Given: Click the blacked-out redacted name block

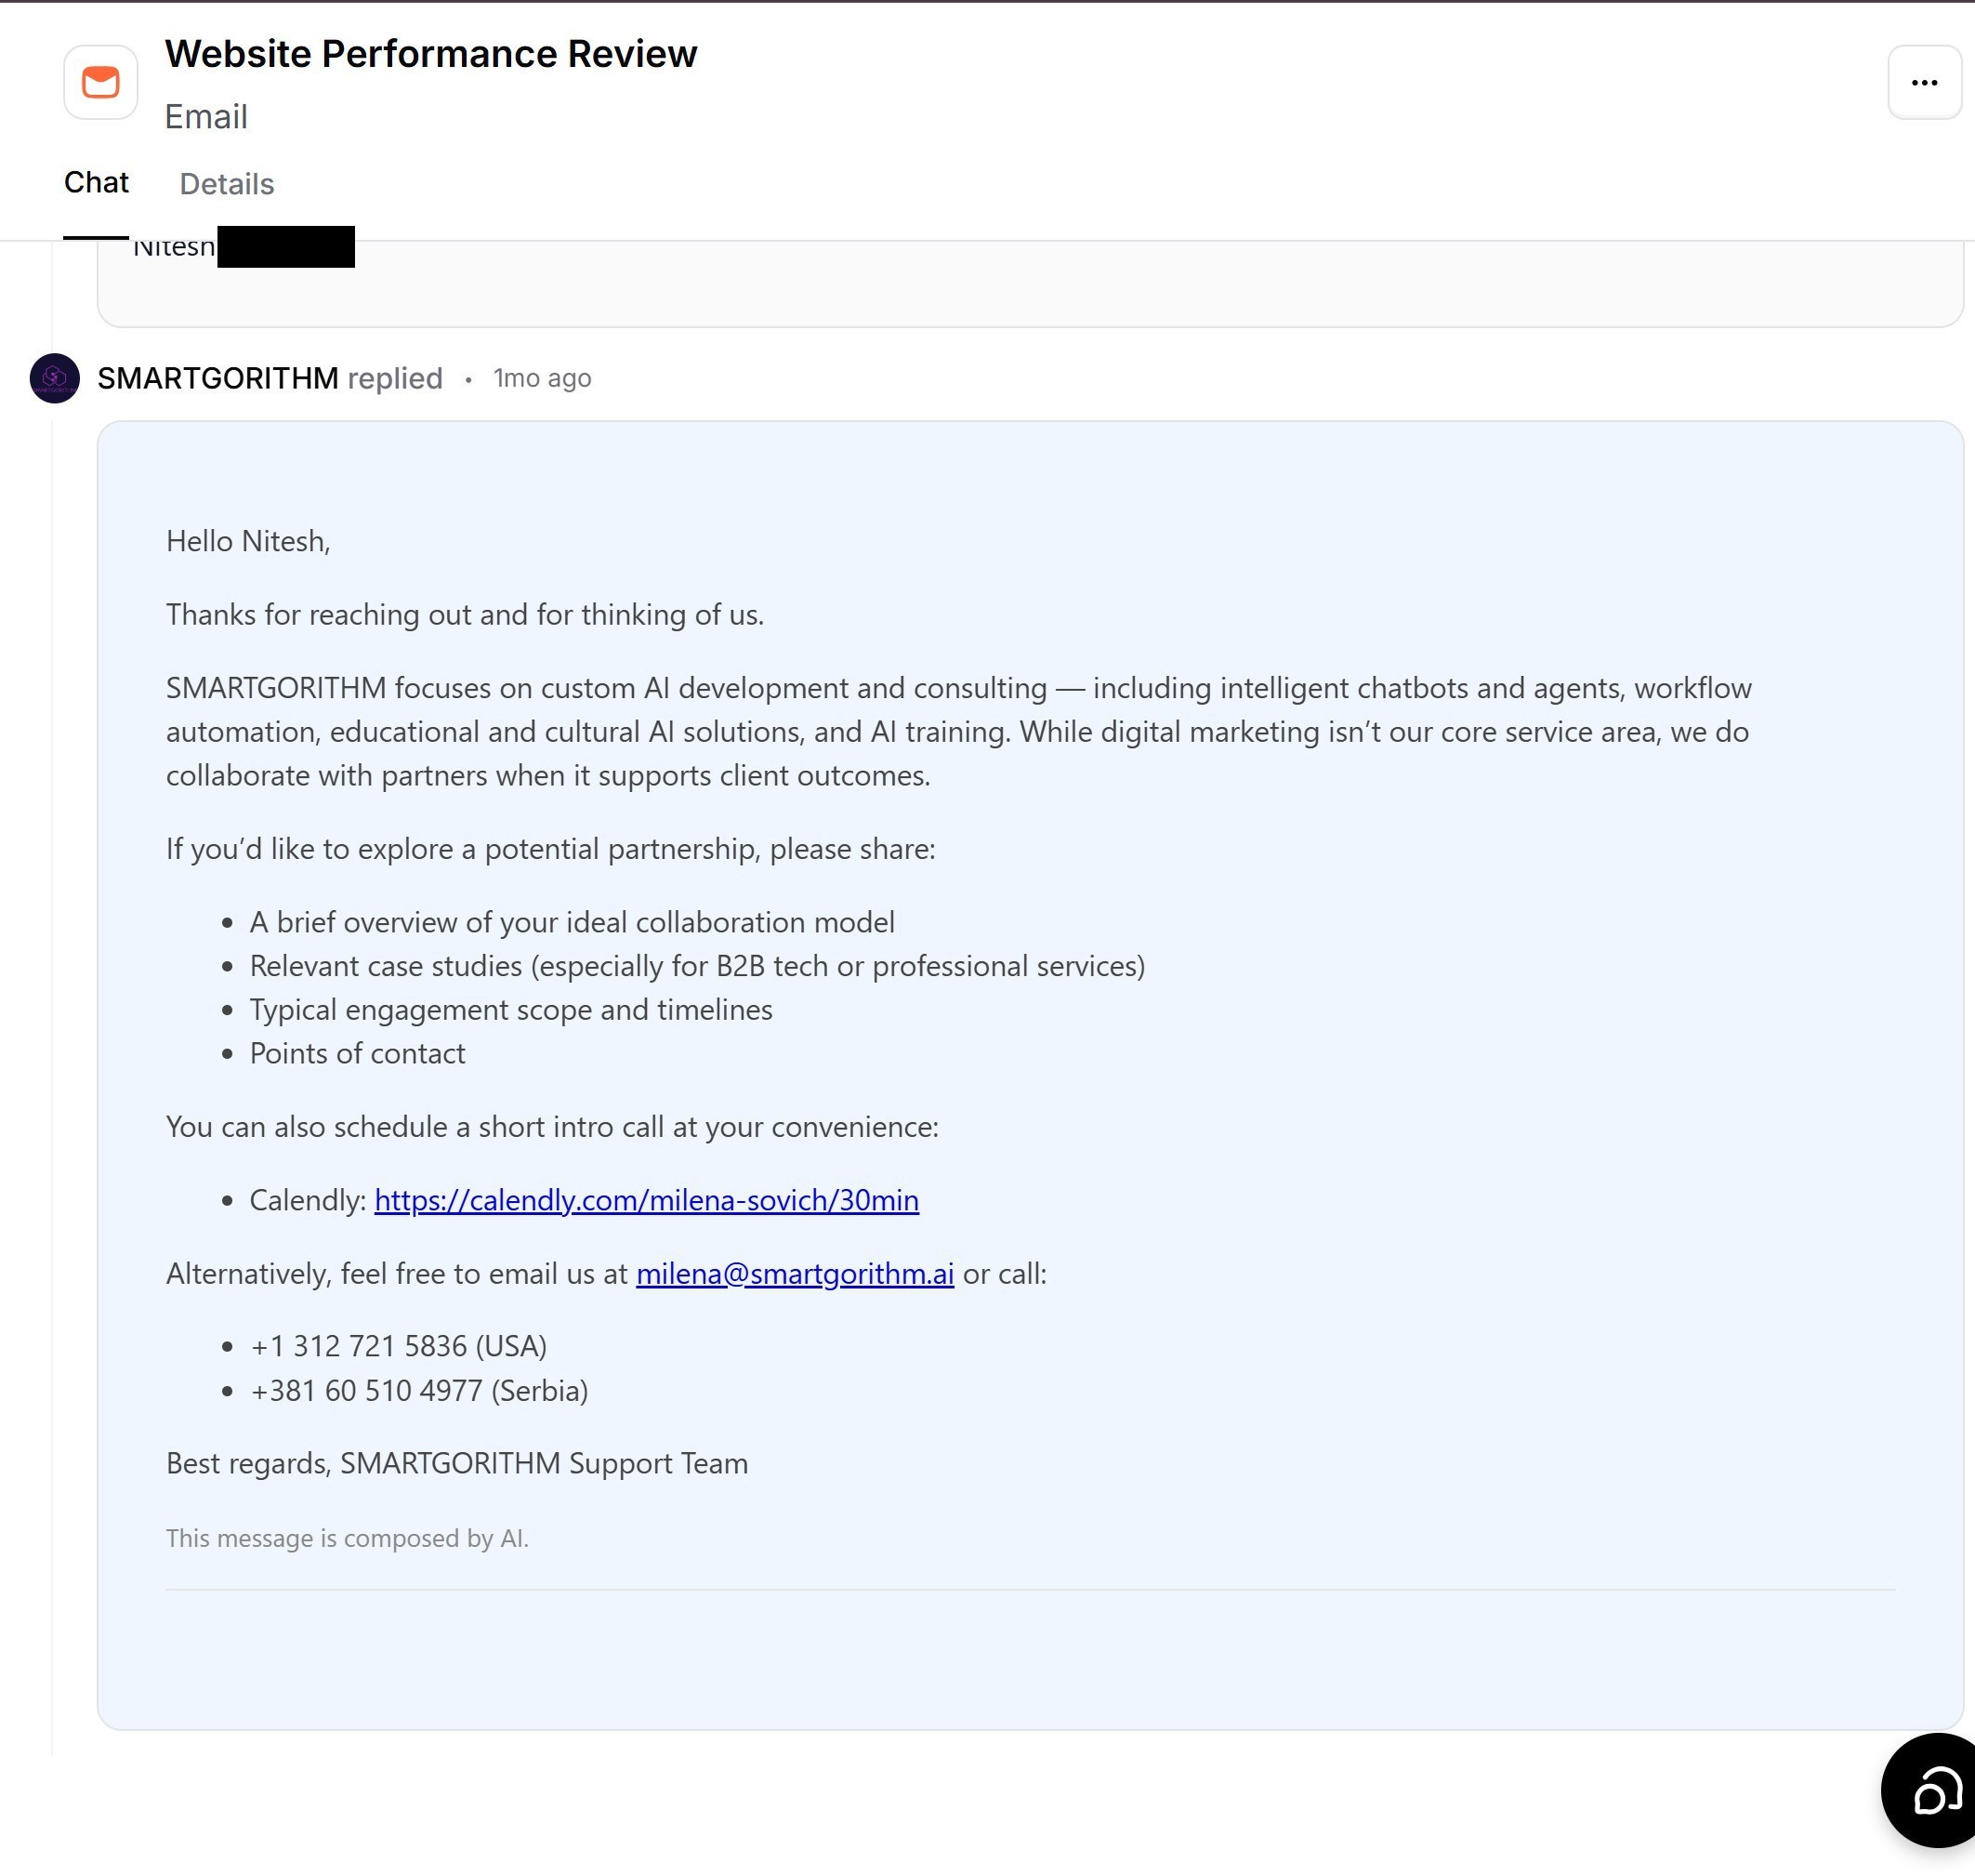Looking at the screenshot, I should (286, 247).
